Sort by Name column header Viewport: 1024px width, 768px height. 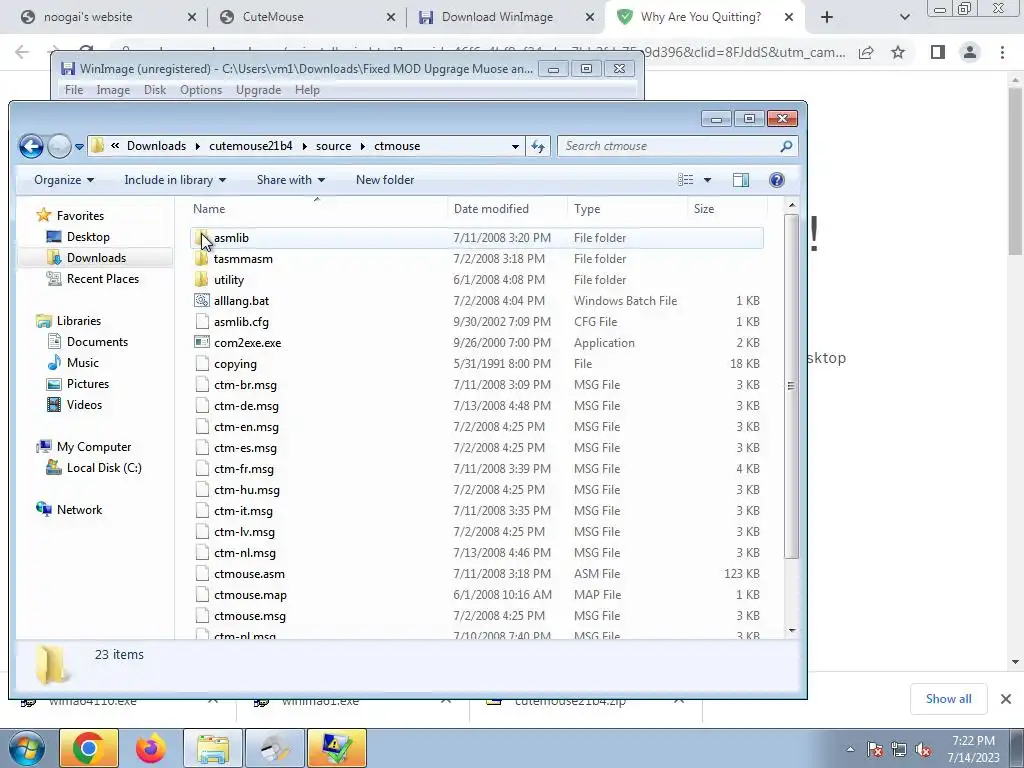click(x=316, y=209)
